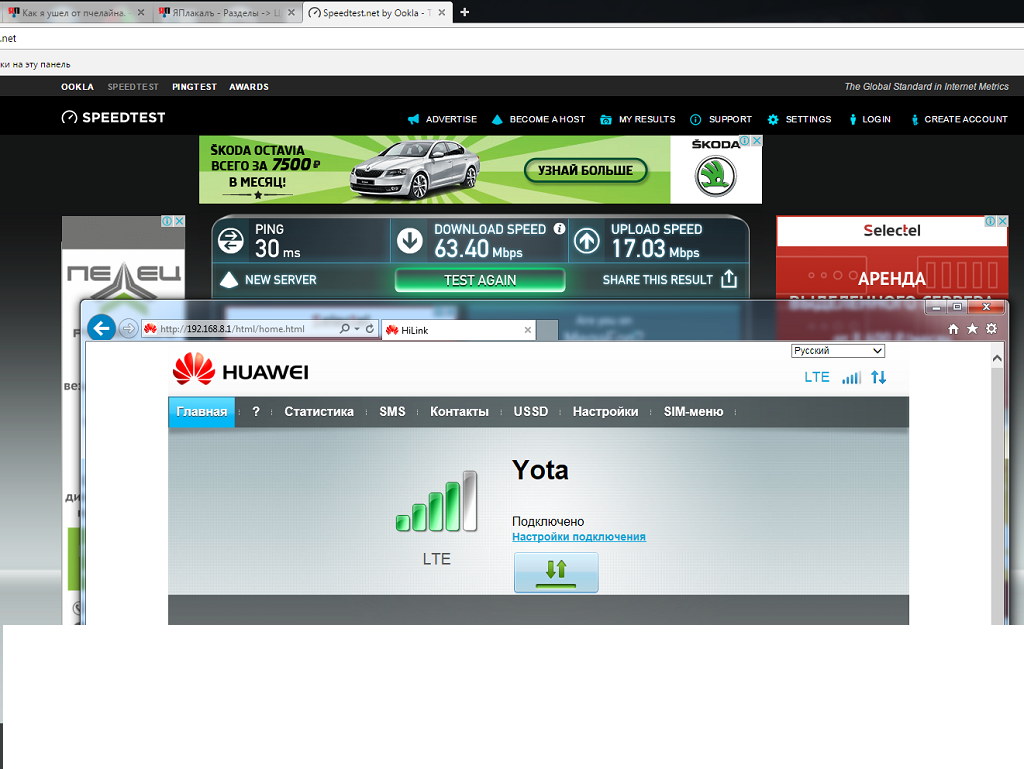Click the tools gear icon in HiLink window
Image resolution: width=1024 pixels, height=769 pixels.
(x=991, y=328)
